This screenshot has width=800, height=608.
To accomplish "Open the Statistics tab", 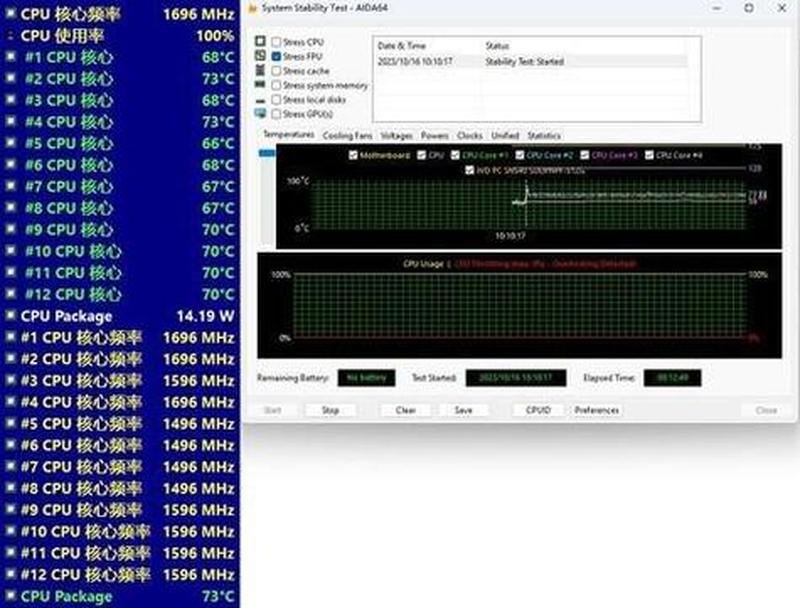I will [x=544, y=135].
